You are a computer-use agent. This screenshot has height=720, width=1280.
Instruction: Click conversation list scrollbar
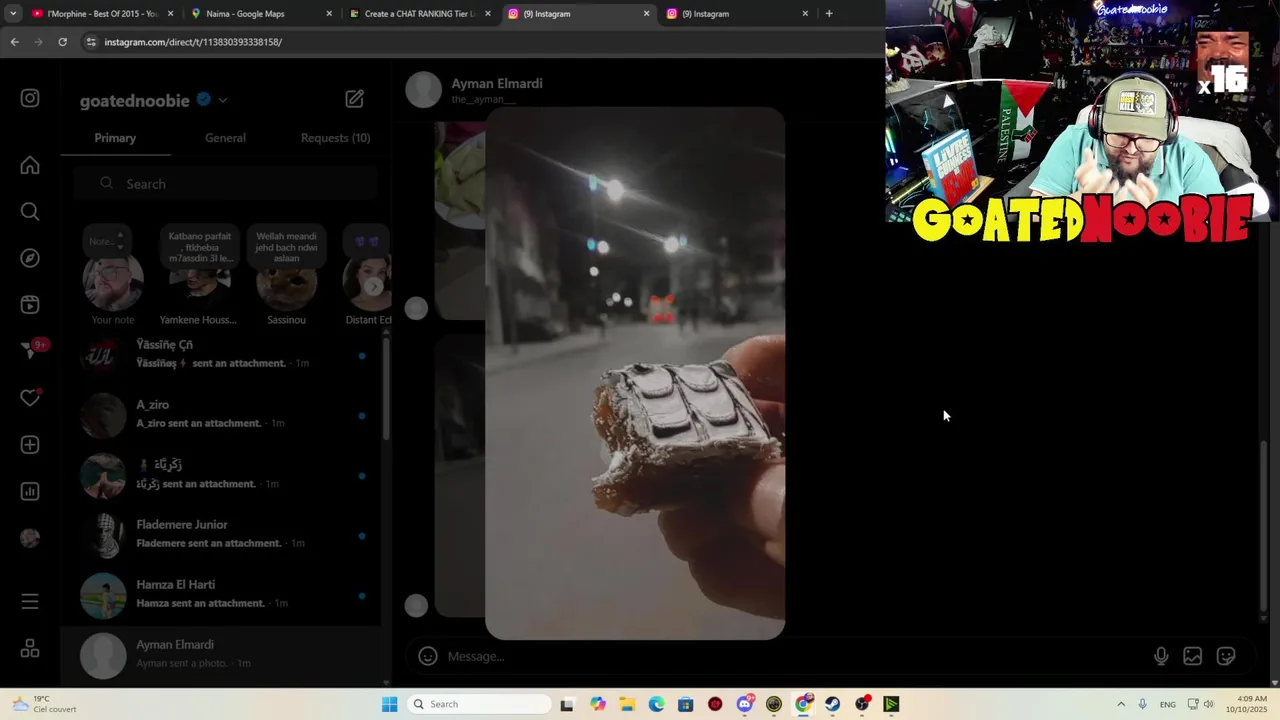pyautogui.click(x=386, y=390)
